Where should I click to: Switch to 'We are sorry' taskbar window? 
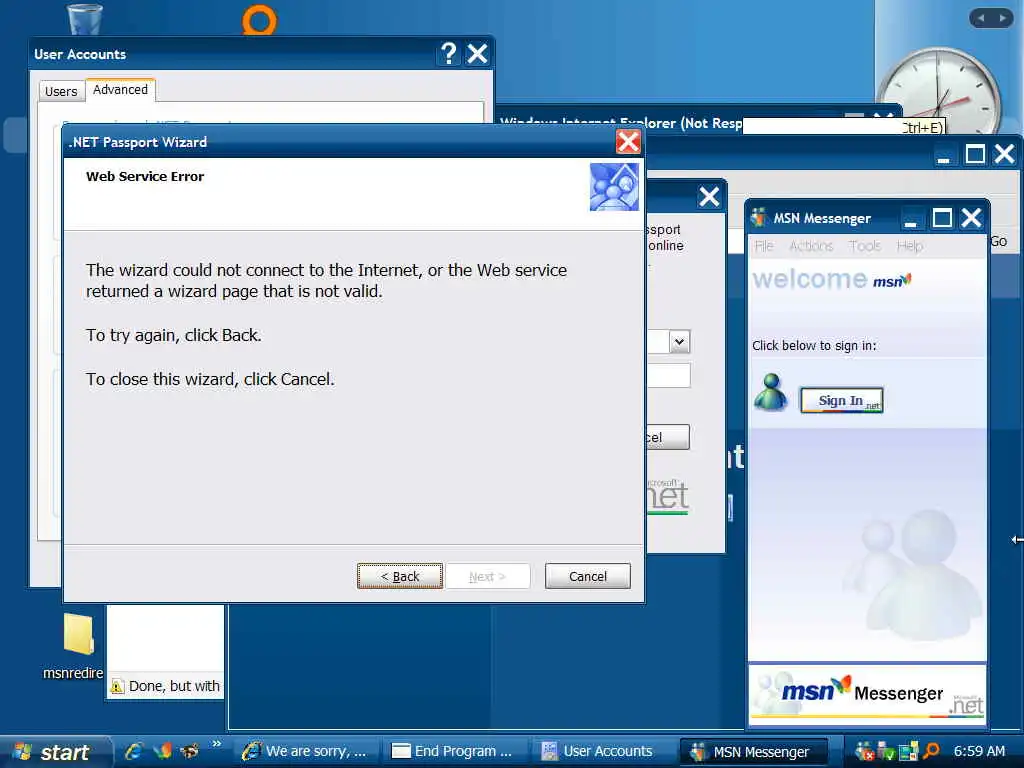coord(307,751)
